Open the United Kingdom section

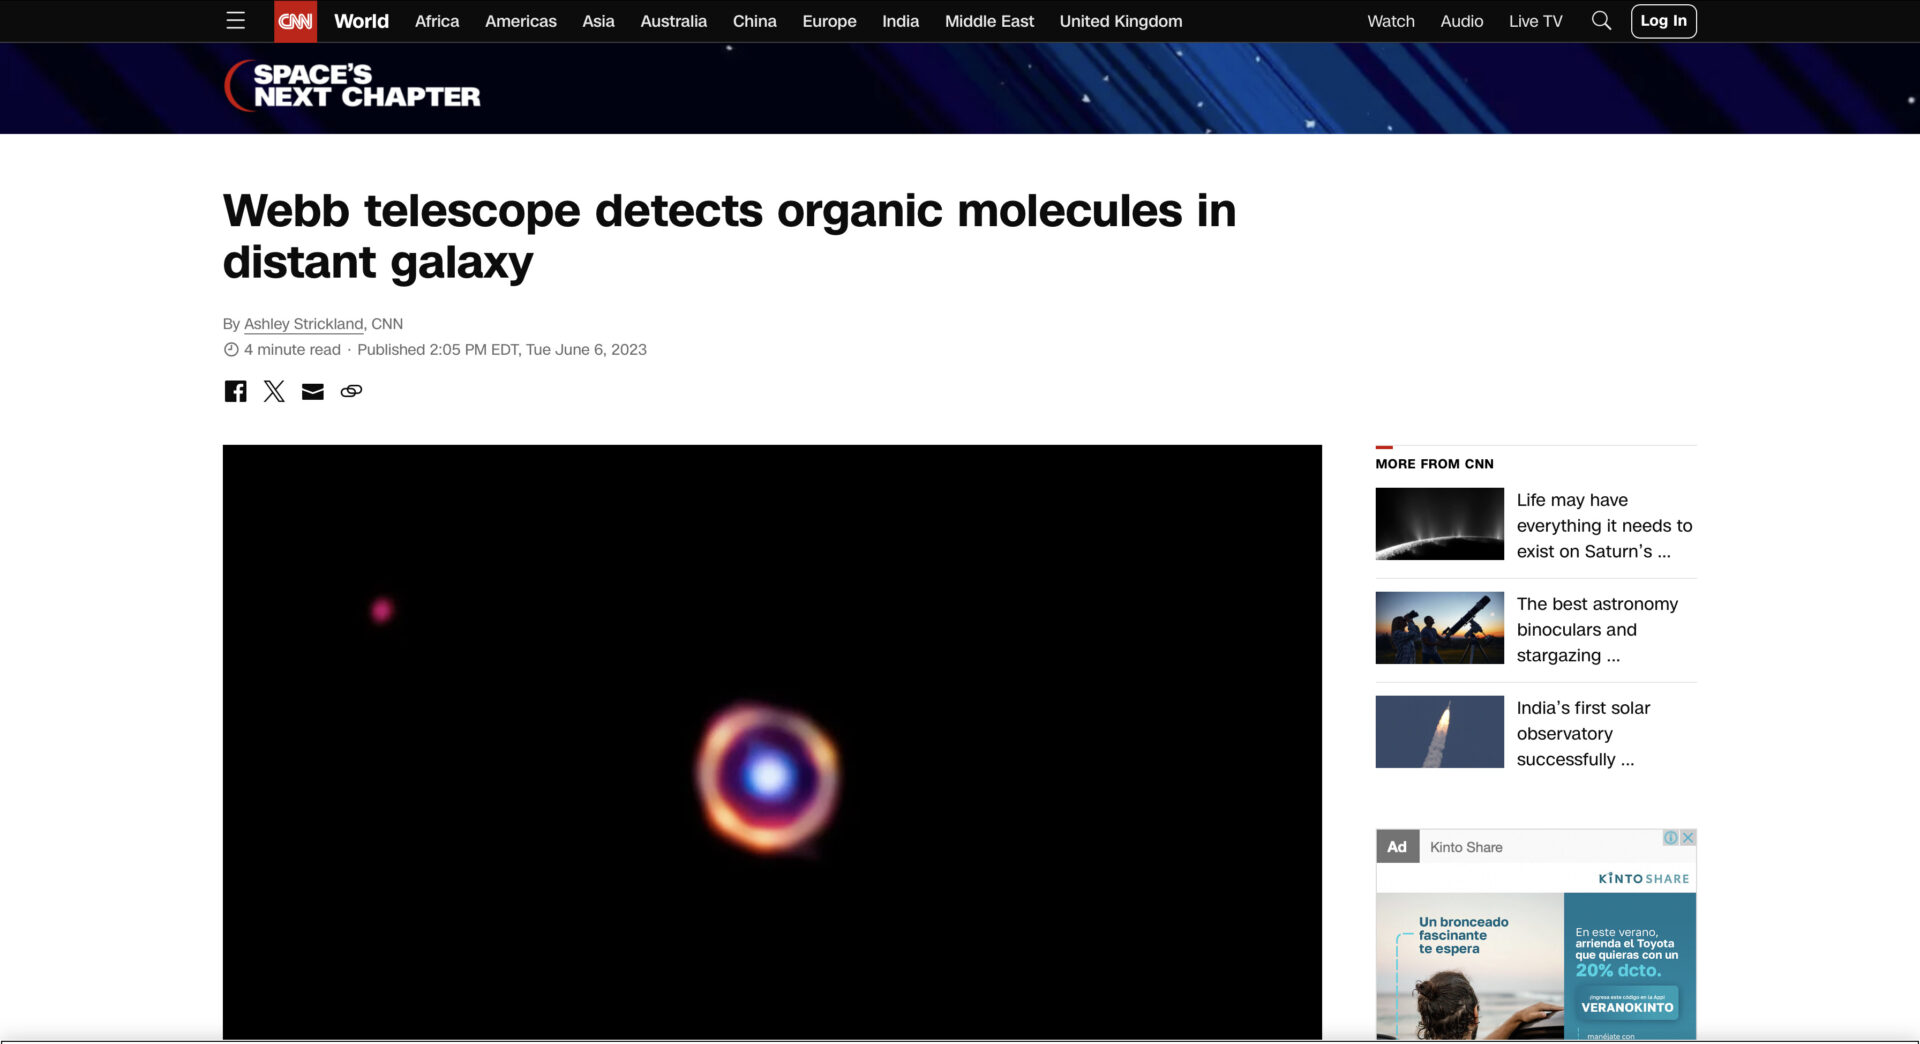pos(1121,21)
